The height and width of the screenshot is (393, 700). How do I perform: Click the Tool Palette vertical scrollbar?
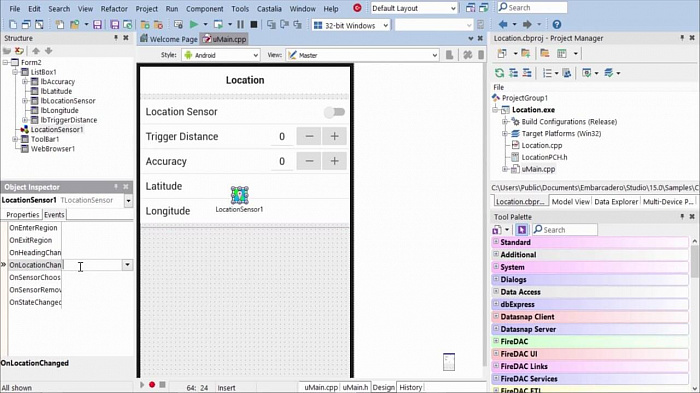point(695,314)
